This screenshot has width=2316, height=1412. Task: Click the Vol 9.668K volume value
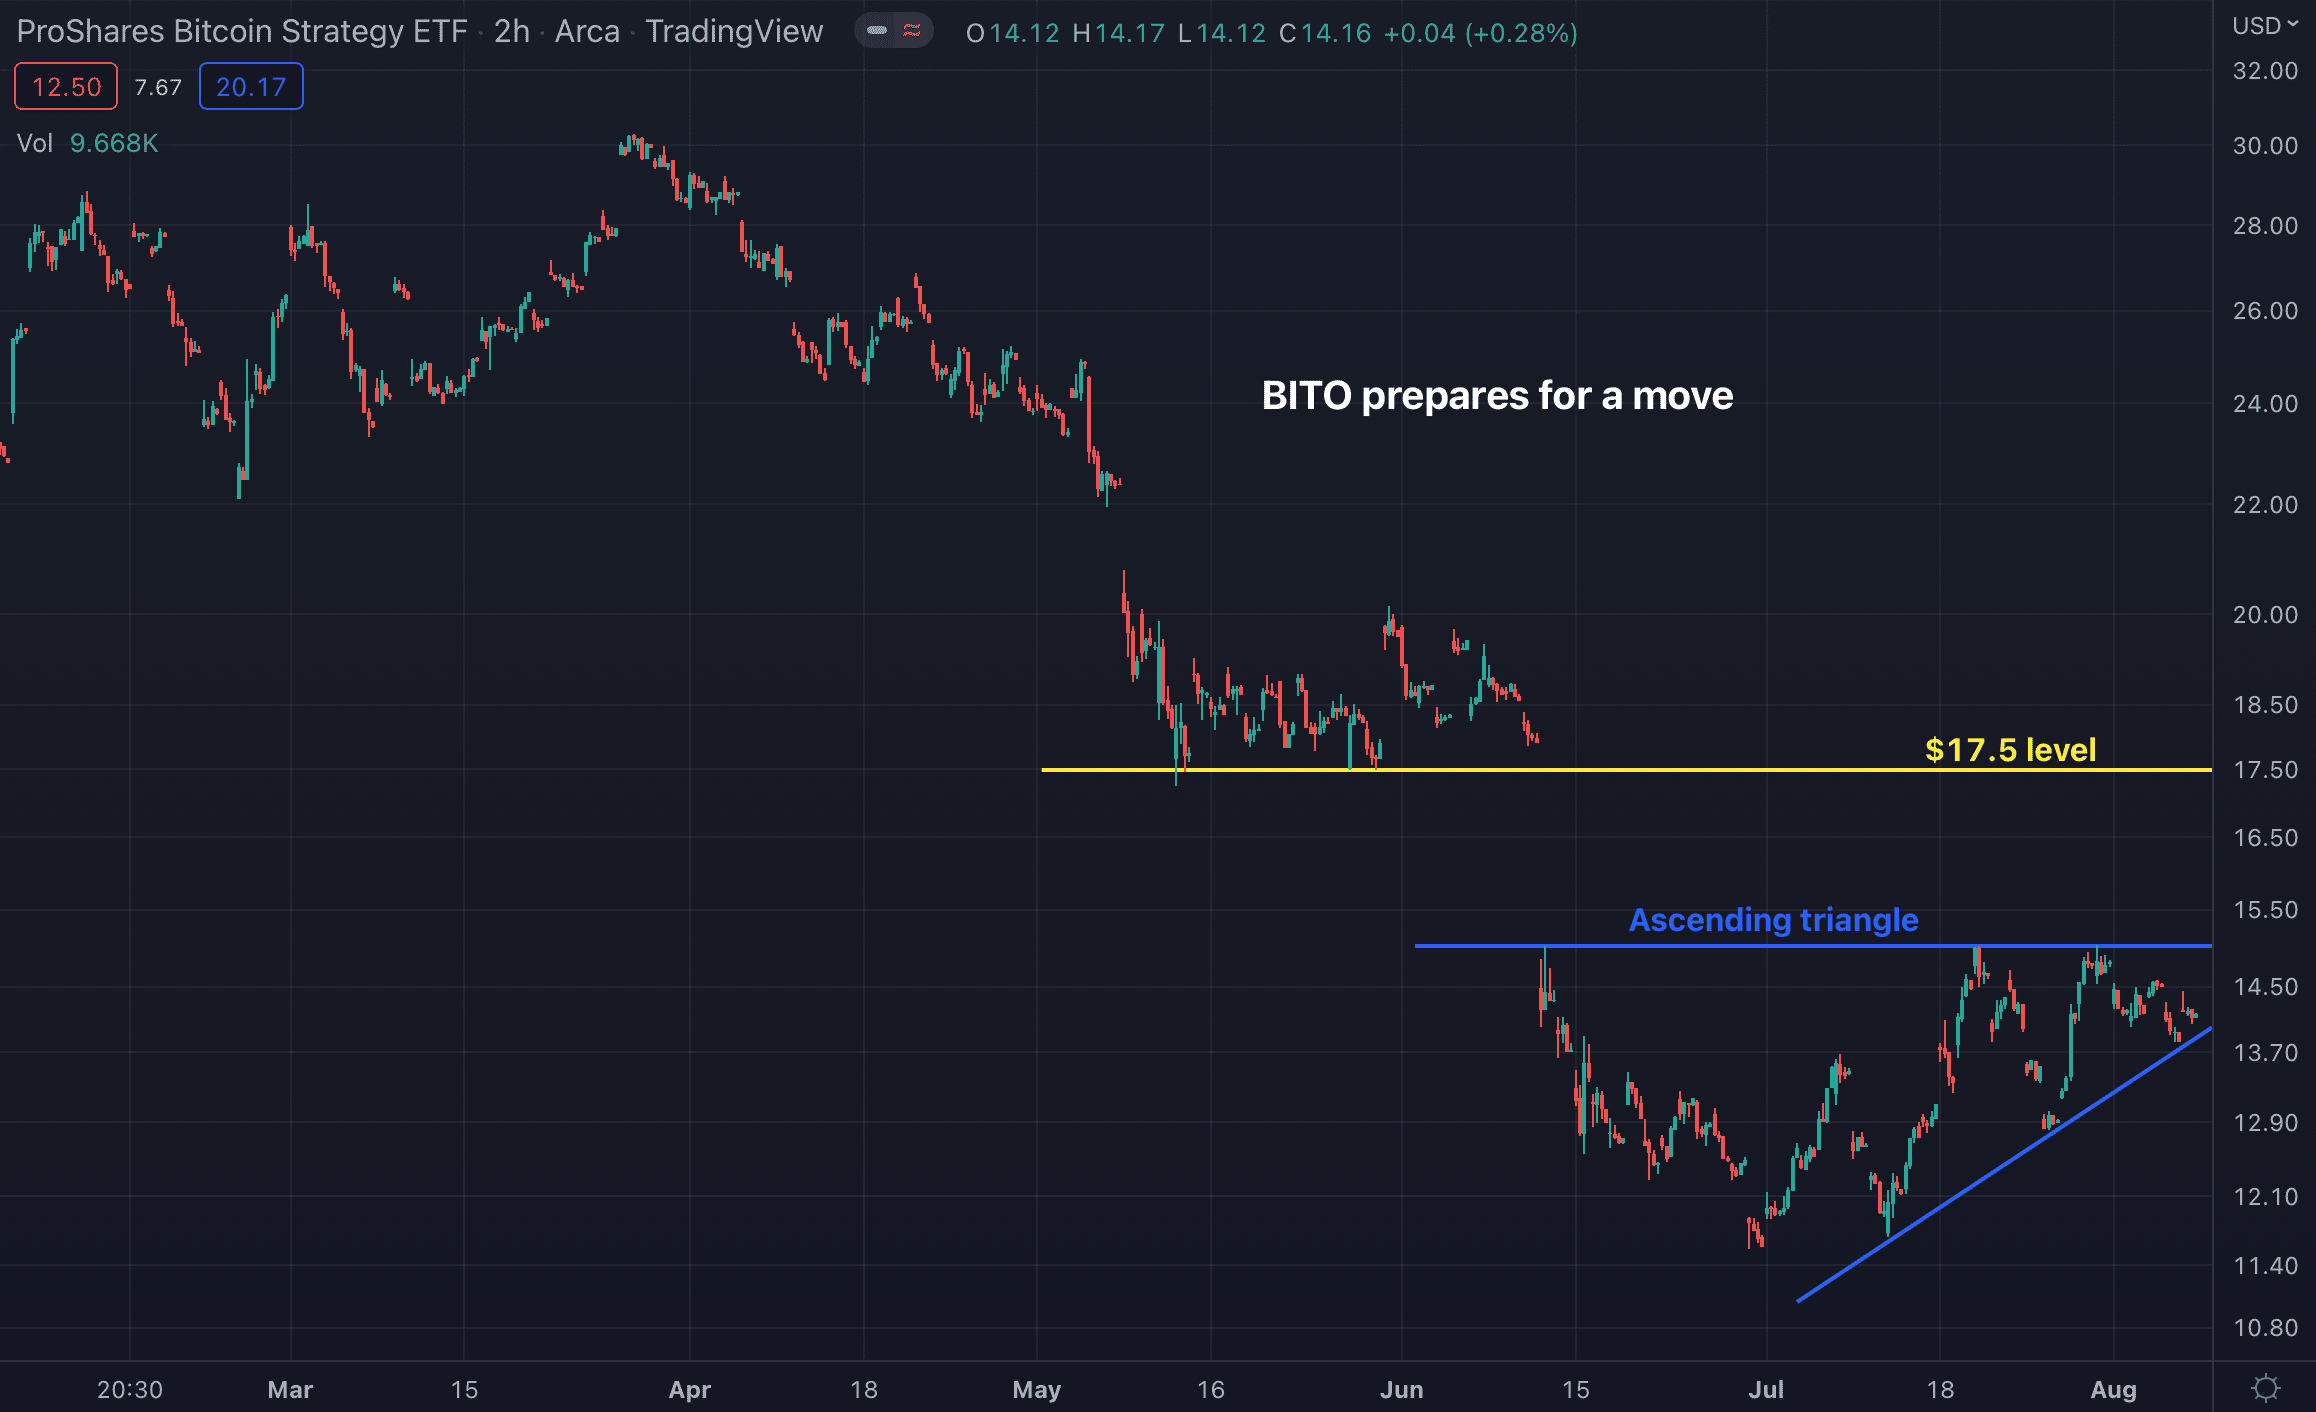pyautogui.click(x=114, y=143)
